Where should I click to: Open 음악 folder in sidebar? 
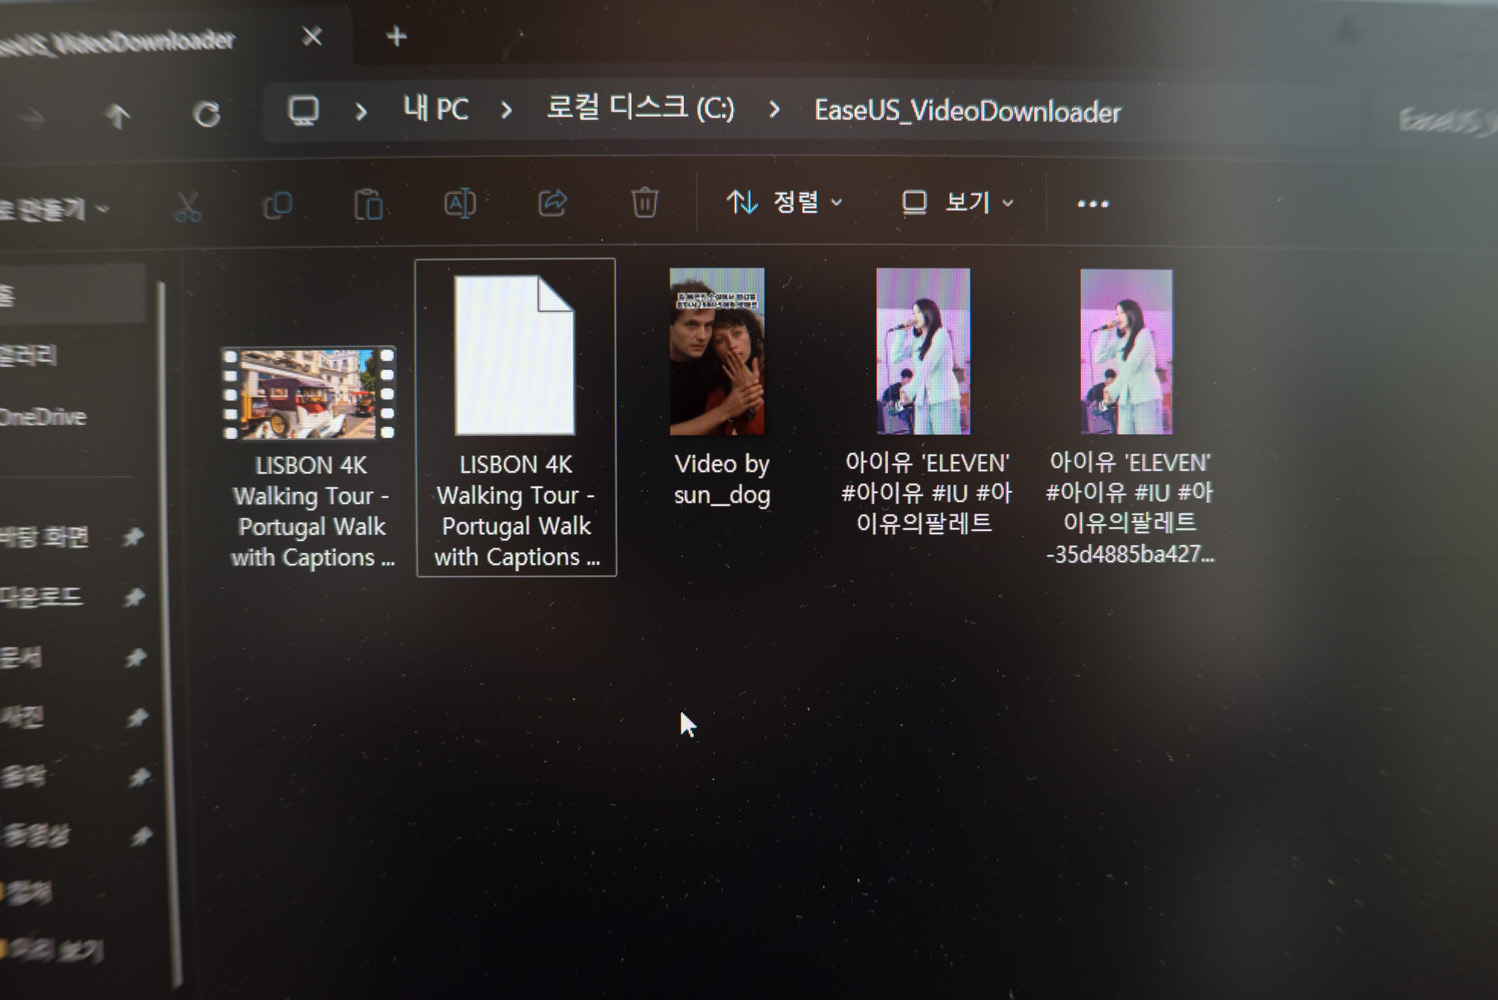23,776
